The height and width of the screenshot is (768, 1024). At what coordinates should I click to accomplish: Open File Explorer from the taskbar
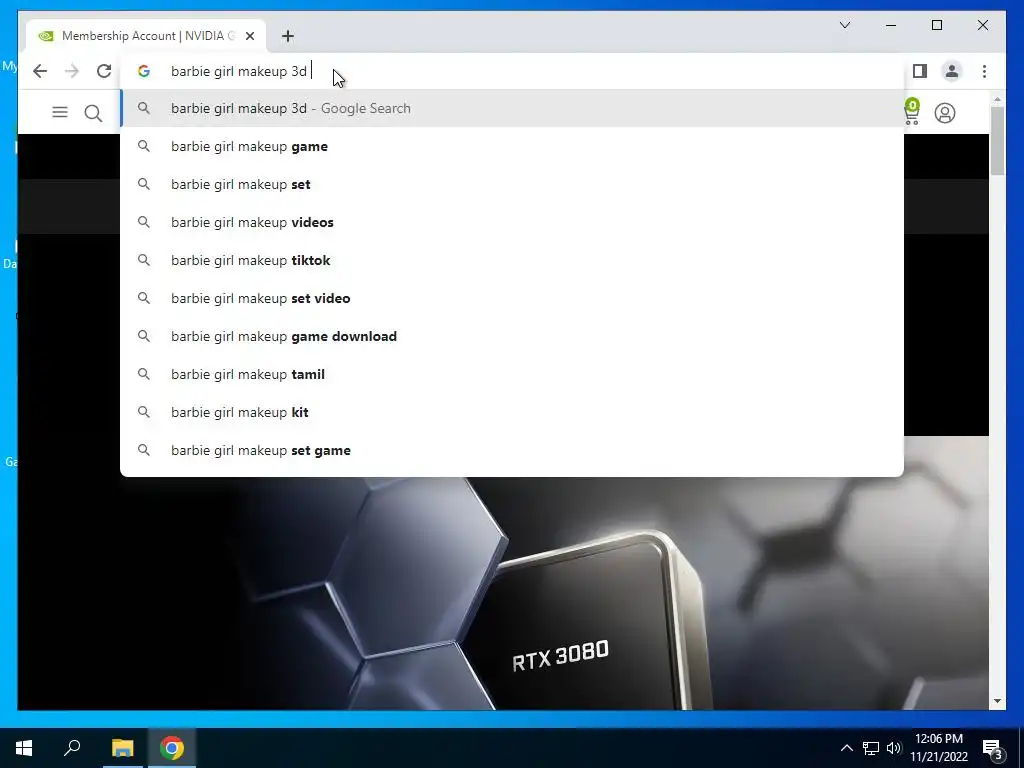coord(122,748)
